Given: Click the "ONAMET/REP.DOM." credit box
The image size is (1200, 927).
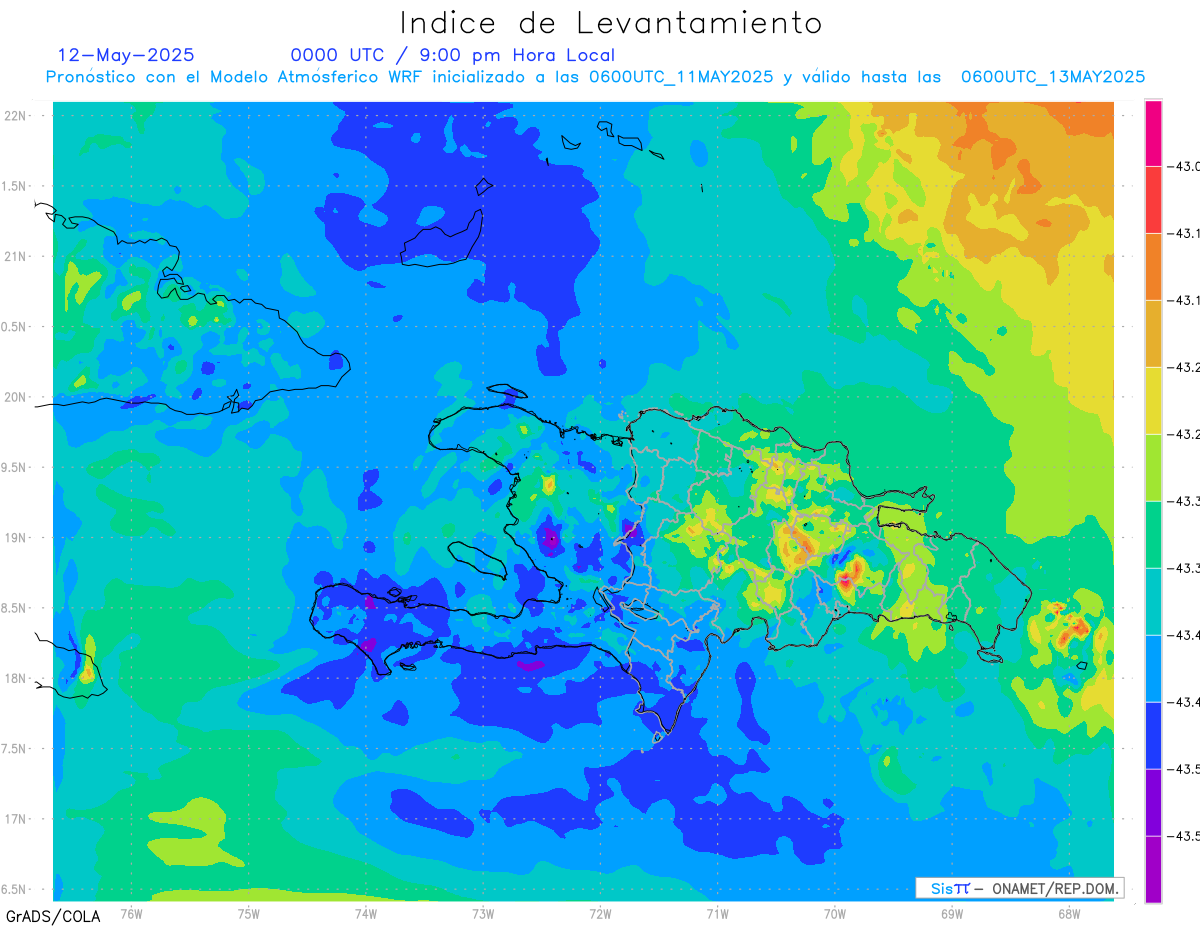Looking at the screenshot, I should (1019, 888).
